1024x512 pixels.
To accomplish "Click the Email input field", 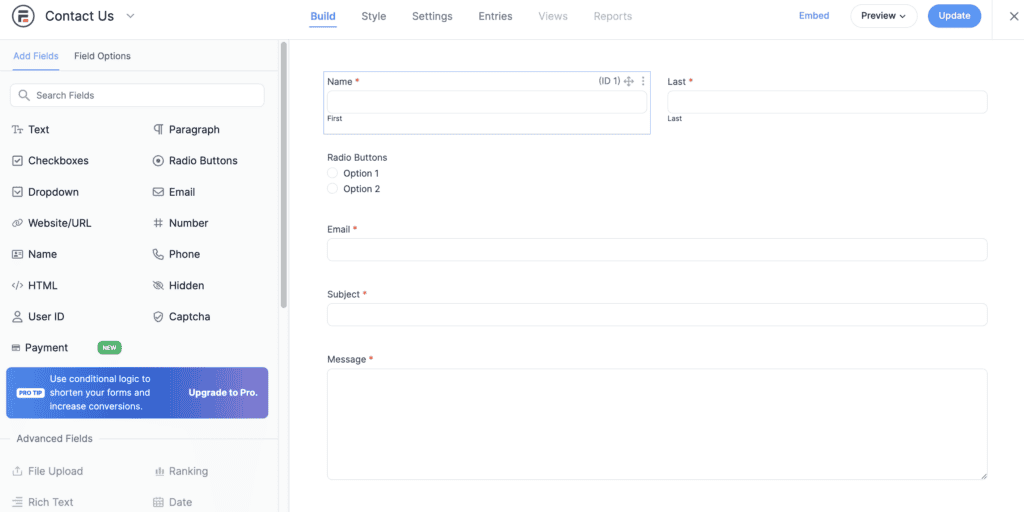I will pyautogui.click(x=657, y=249).
